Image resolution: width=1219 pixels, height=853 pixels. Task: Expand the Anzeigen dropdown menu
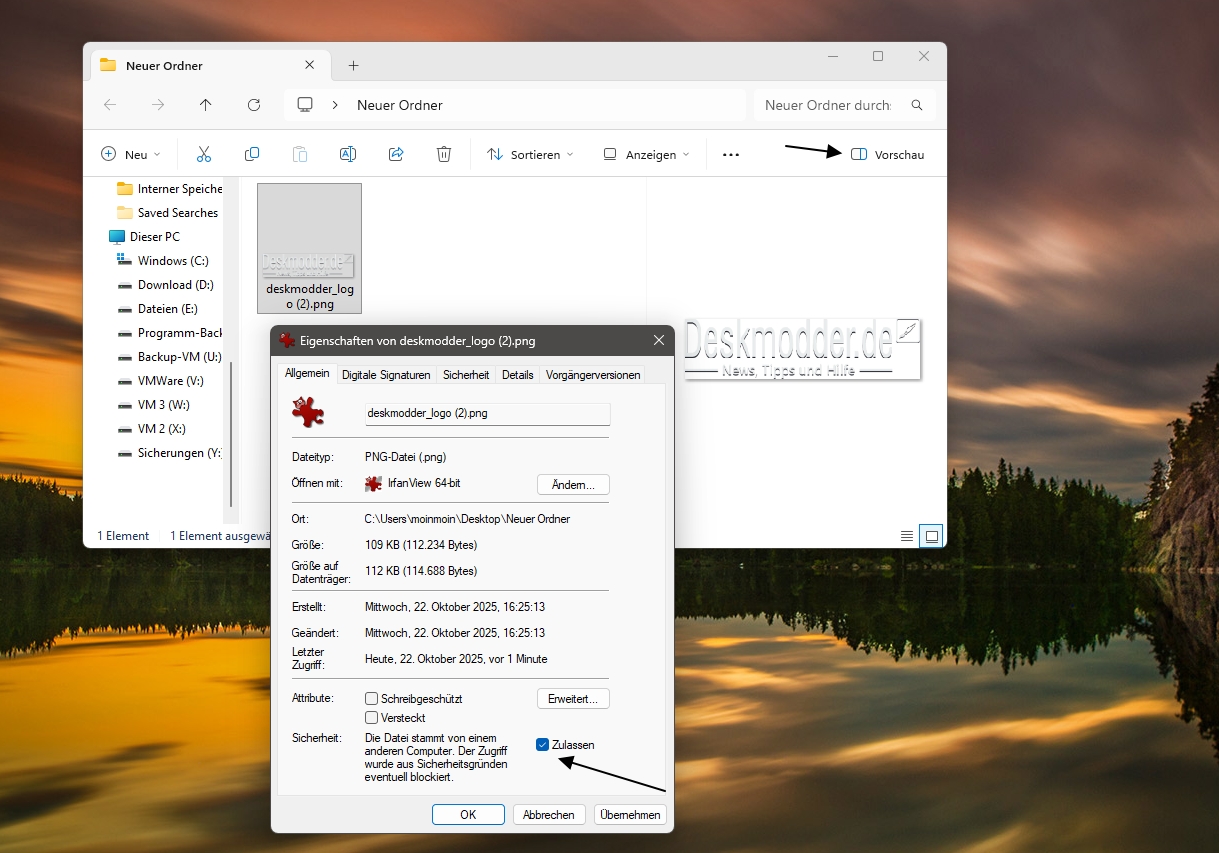(647, 155)
